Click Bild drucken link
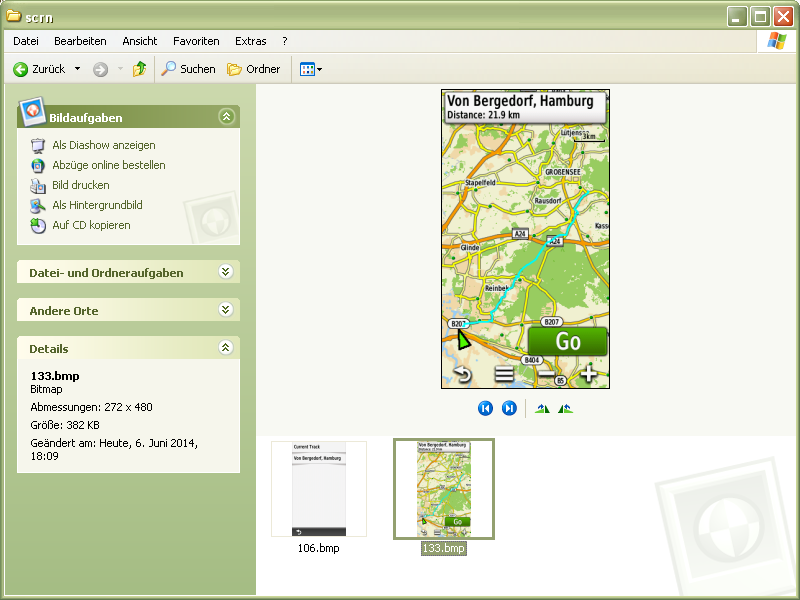This screenshot has height=600, width=800. click(x=81, y=185)
